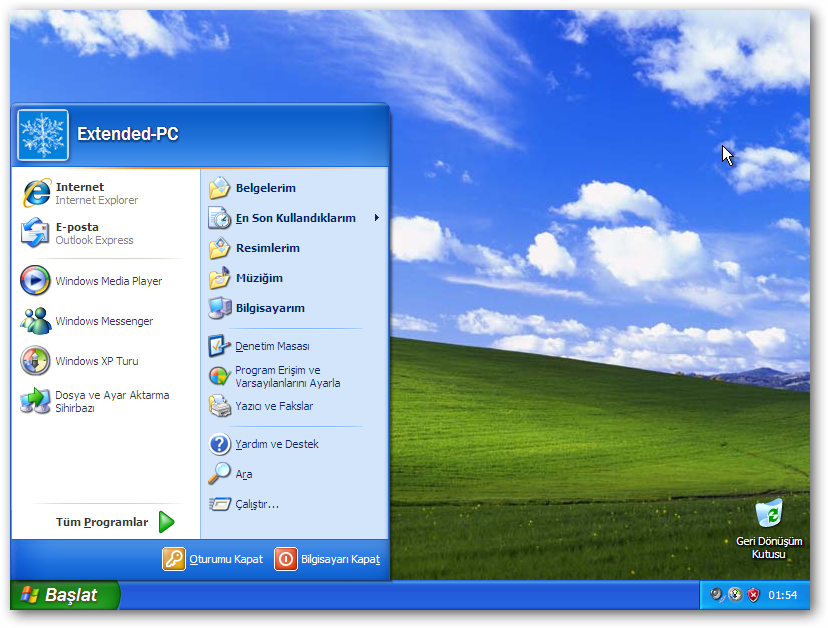
Task: Open Windows XP Turu icon
Action: (36, 361)
